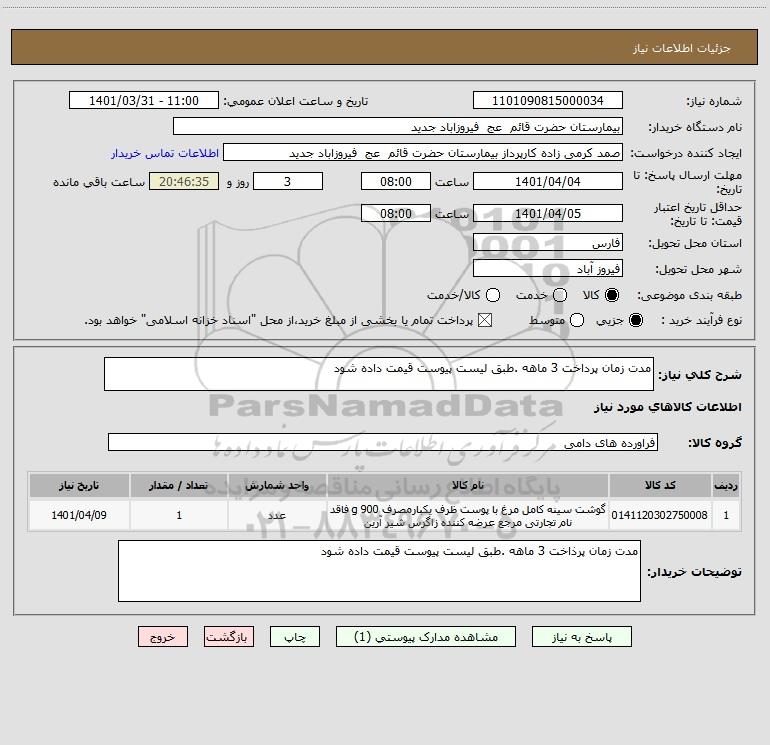Click the گروه کالا field فراورده های دامی

point(383,442)
